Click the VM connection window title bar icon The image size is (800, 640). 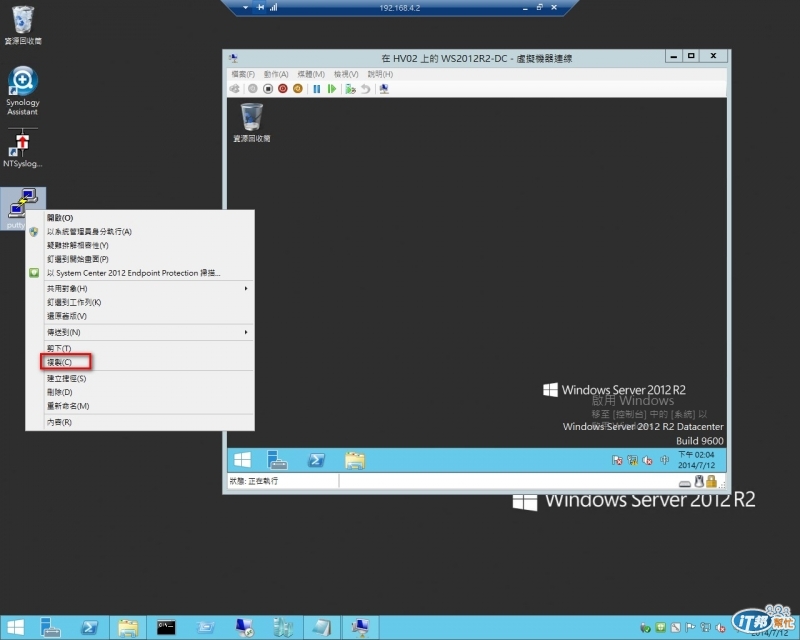[234, 58]
